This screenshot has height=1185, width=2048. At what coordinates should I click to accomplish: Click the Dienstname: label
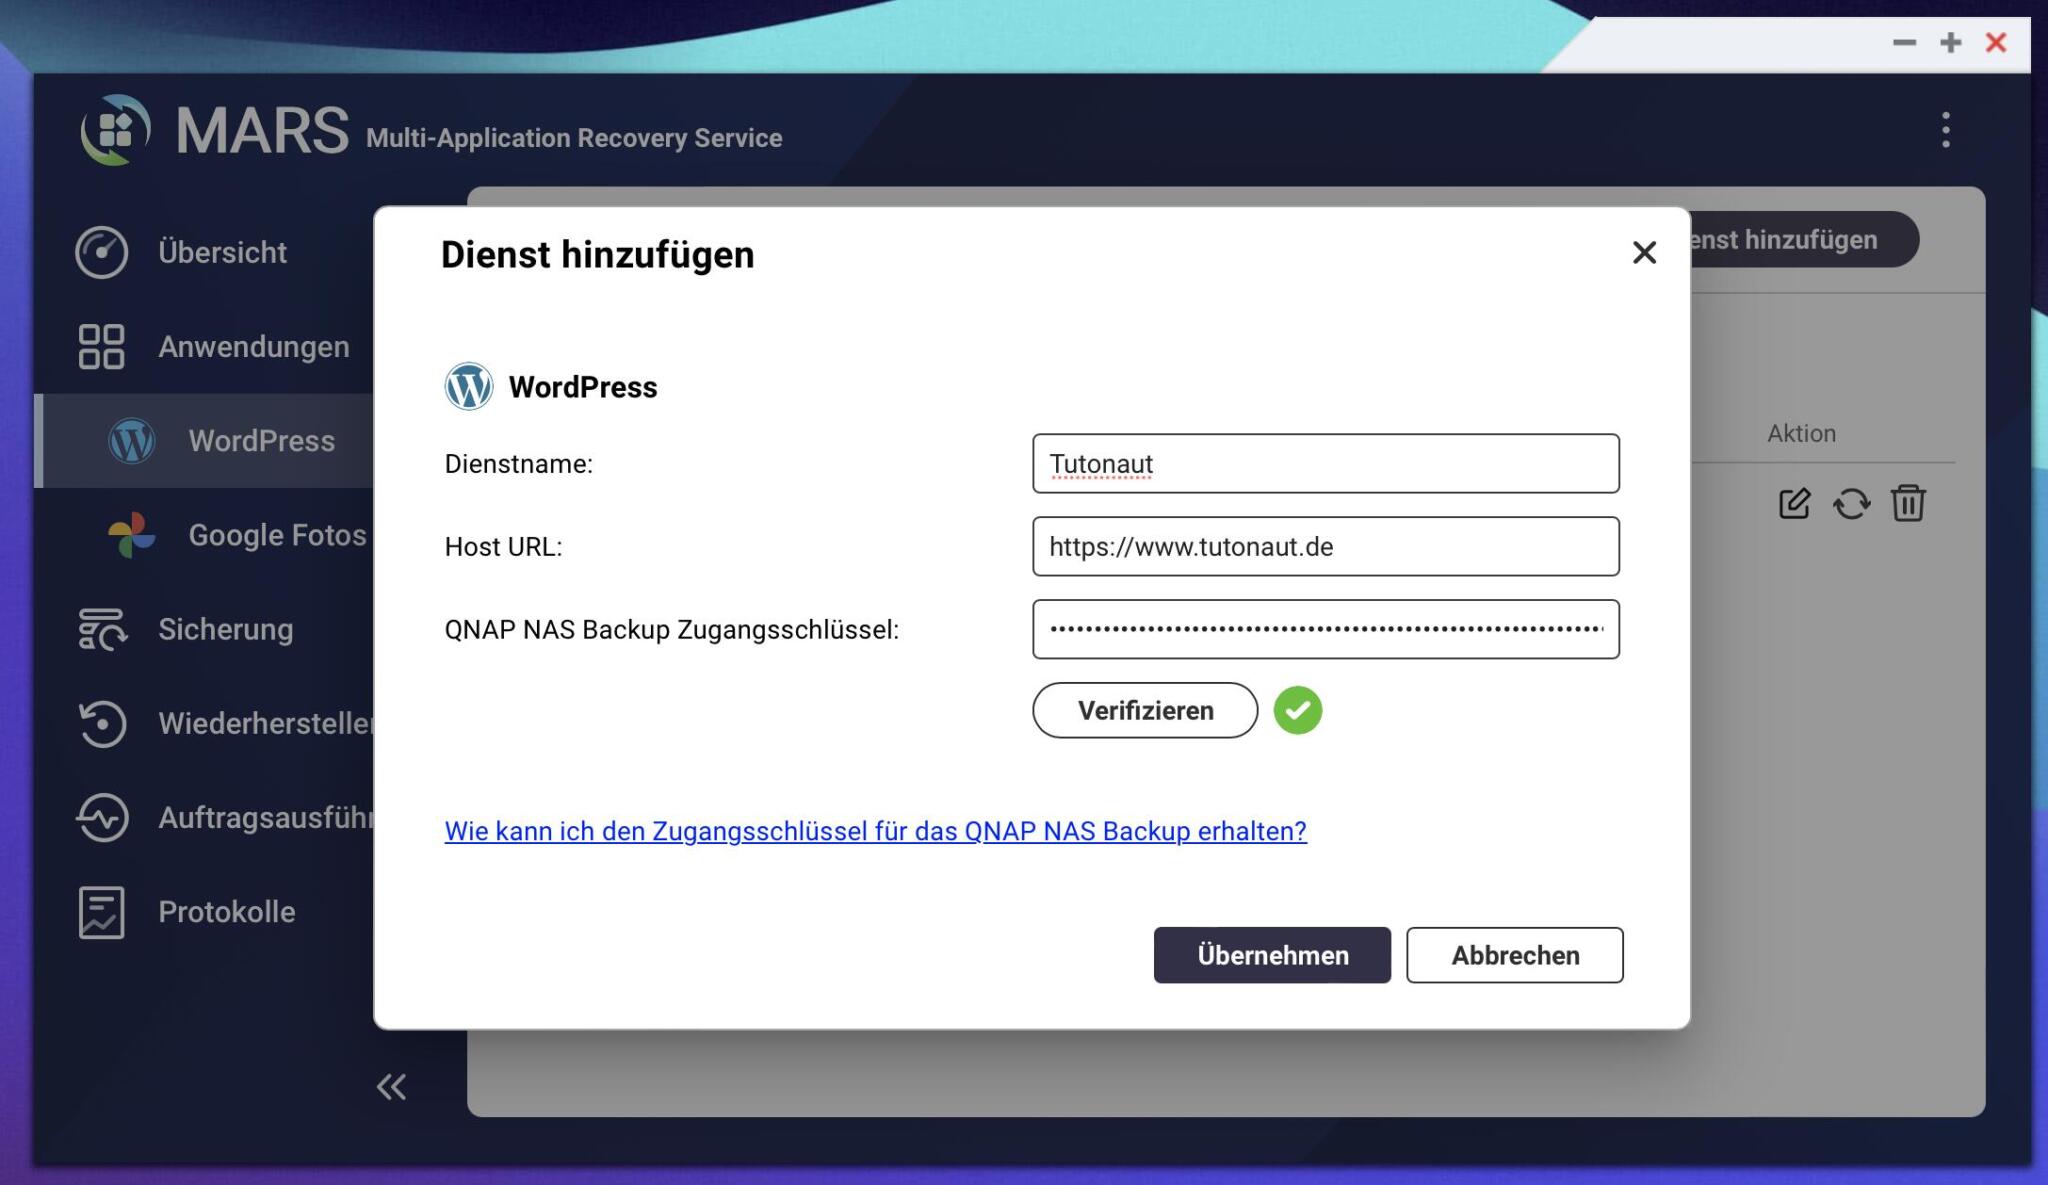[518, 464]
